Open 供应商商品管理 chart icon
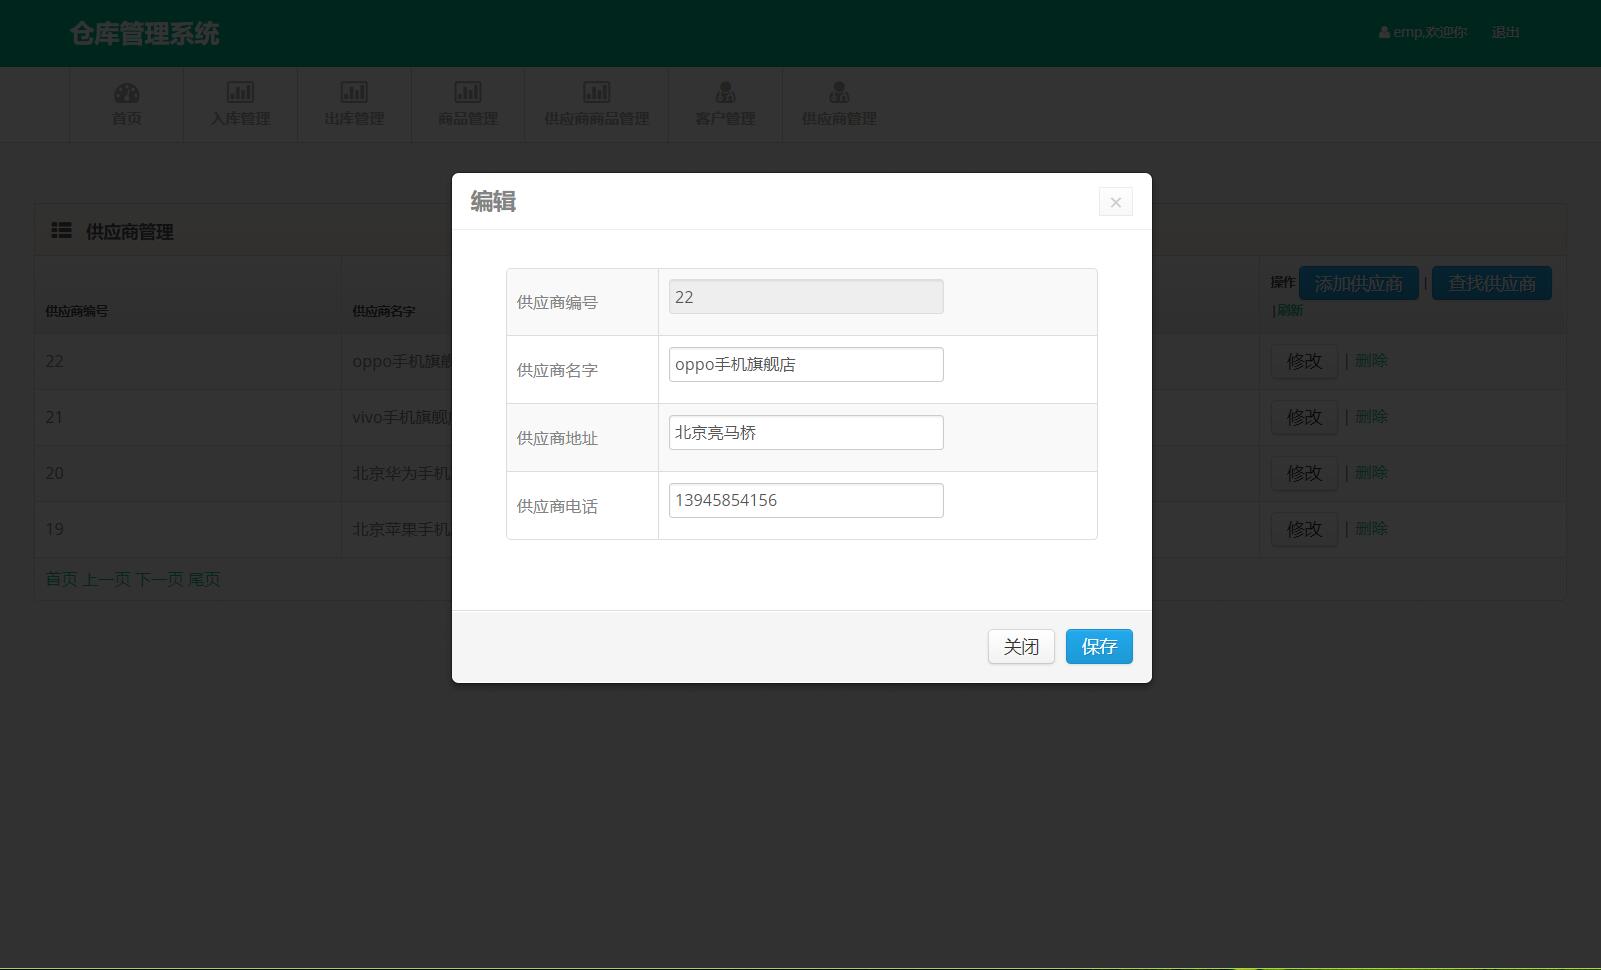 (597, 92)
